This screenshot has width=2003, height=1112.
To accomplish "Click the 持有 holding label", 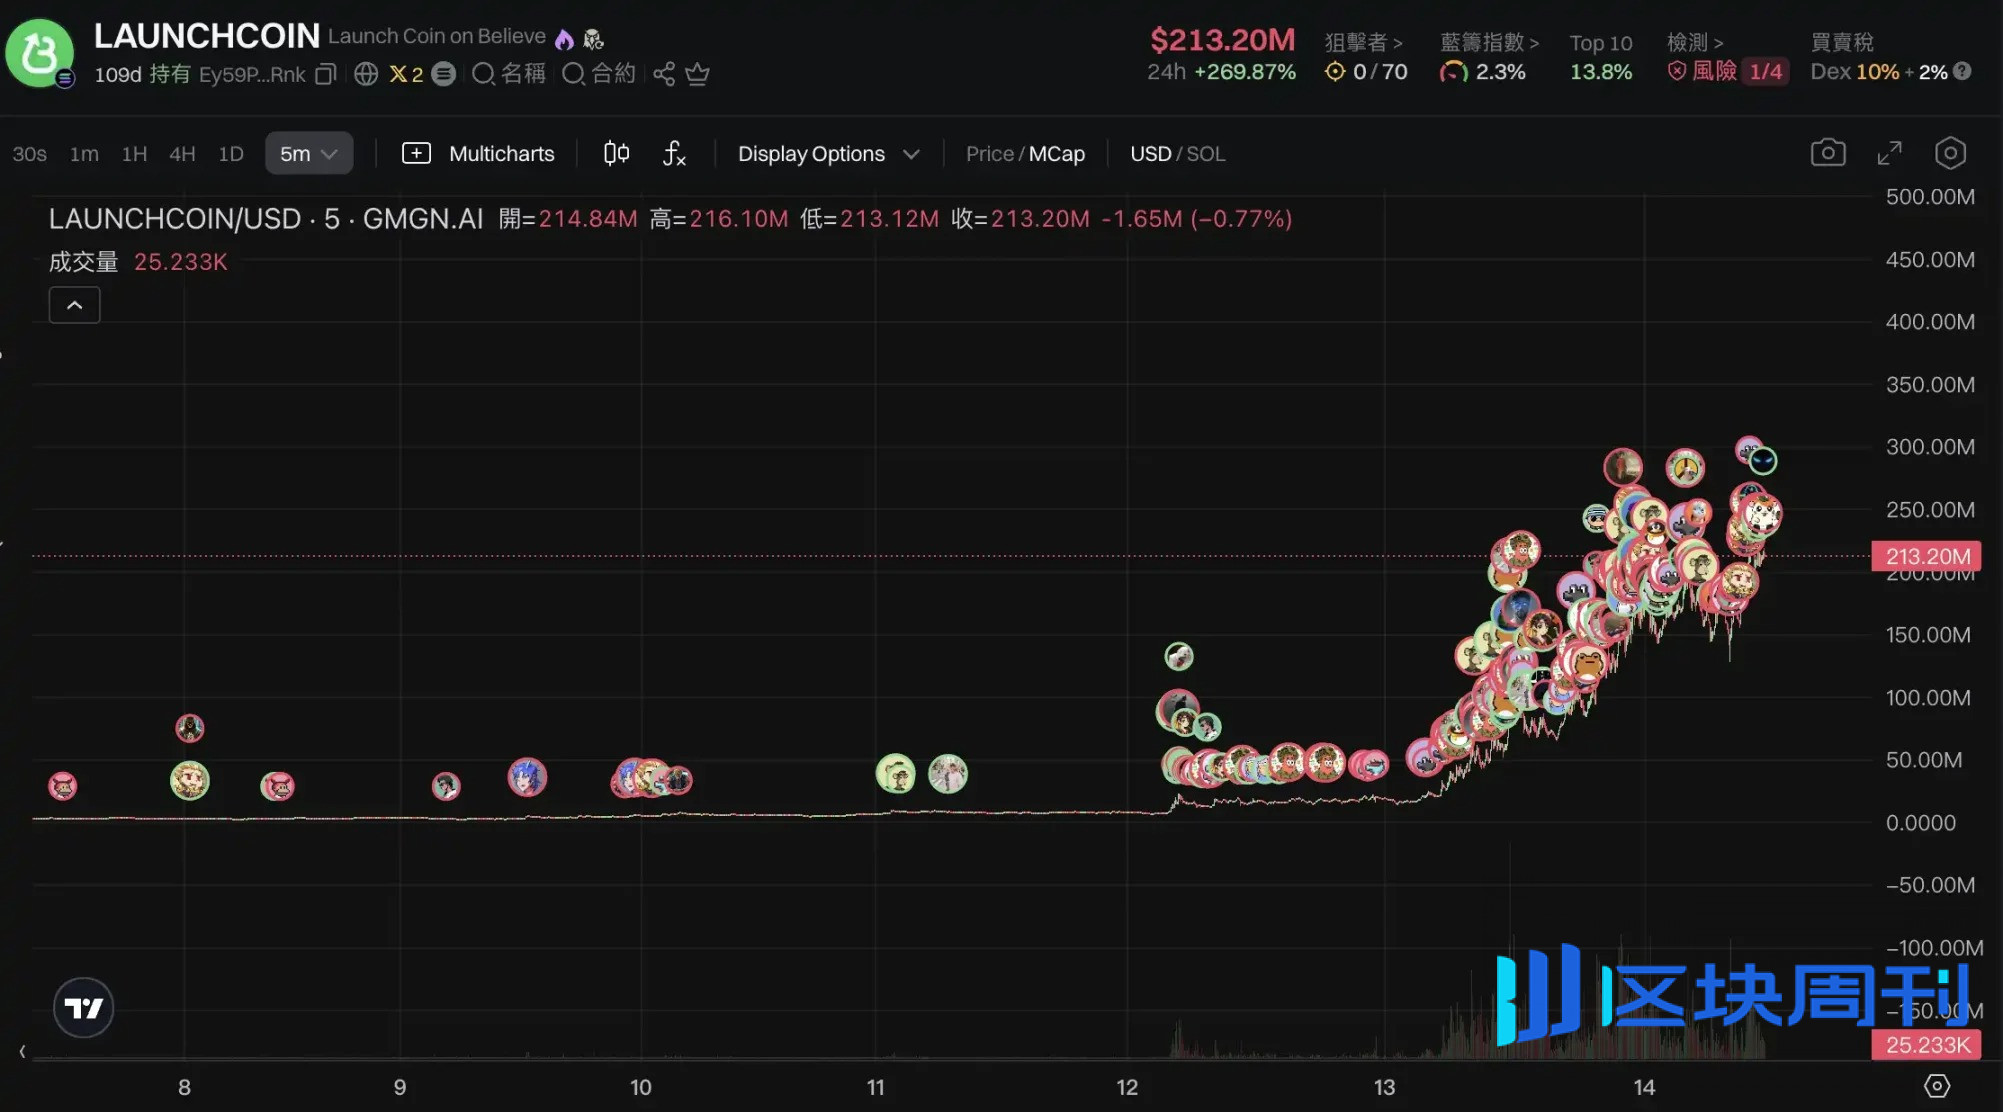I will pyautogui.click(x=170, y=74).
